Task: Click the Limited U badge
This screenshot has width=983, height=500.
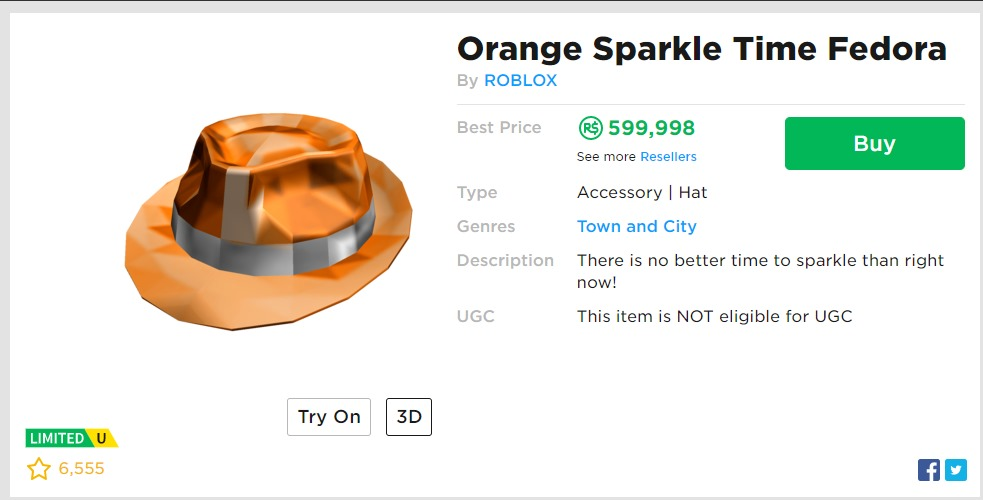Action: point(71,438)
